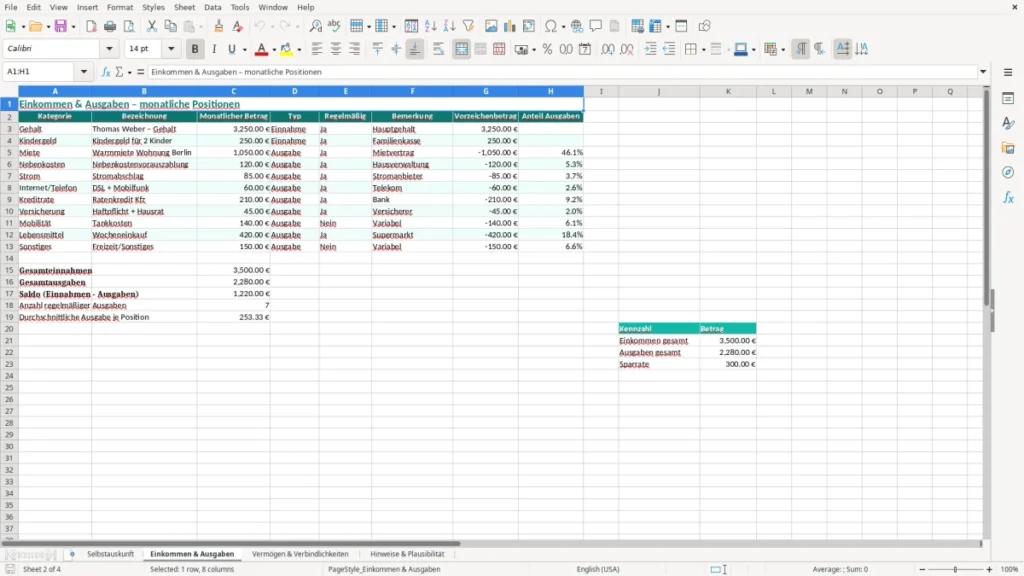Format the cells as date (calendar icon)
Image resolution: width=1024 pixels, height=576 pixels.
coord(585,49)
